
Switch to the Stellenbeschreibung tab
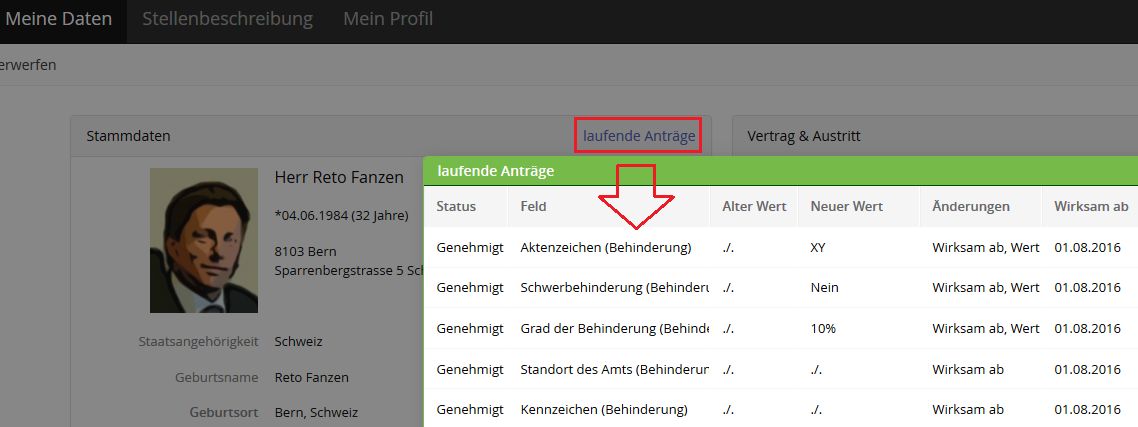pyautogui.click(x=227, y=19)
